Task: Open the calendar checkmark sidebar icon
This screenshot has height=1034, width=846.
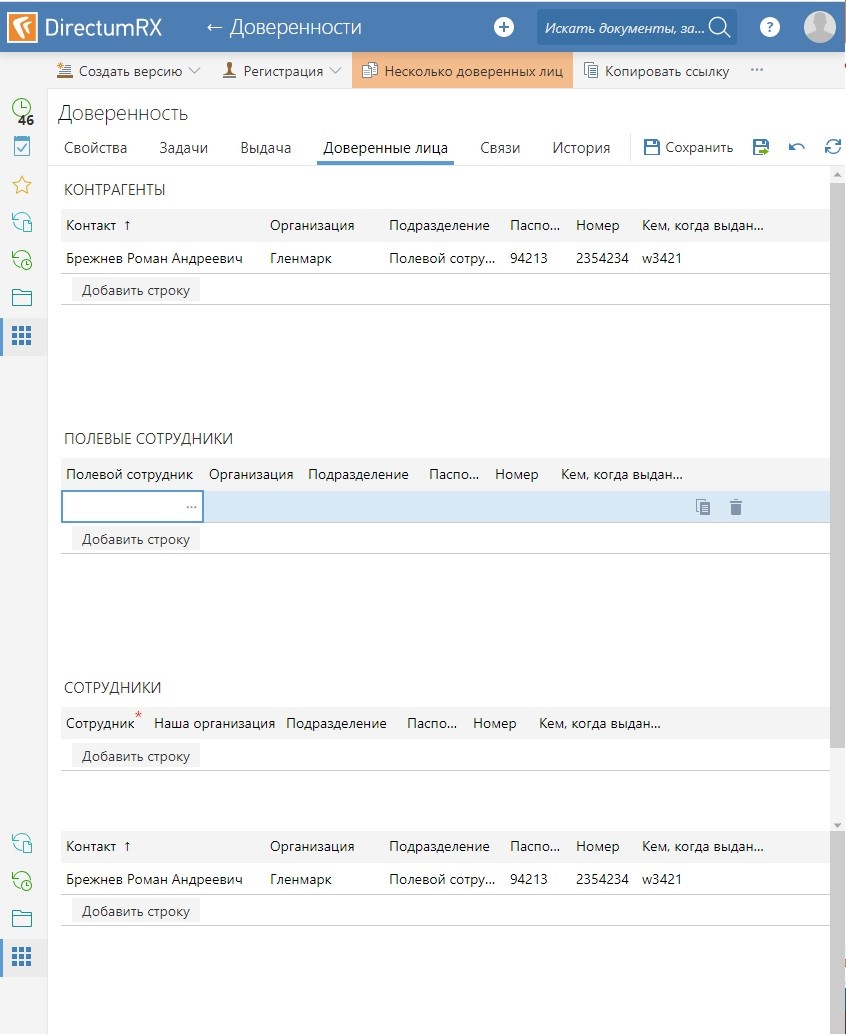Action: (x=22, y=146)
